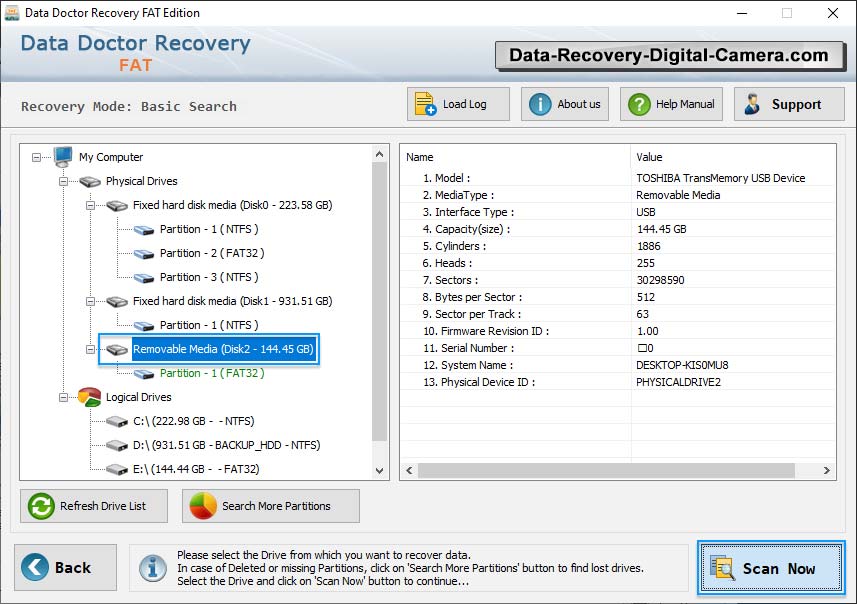The width and height of the screenshot is (857, 604).
Task: Click the D:\ BACKUP_HDD drive icon
Action: point(117,445)
